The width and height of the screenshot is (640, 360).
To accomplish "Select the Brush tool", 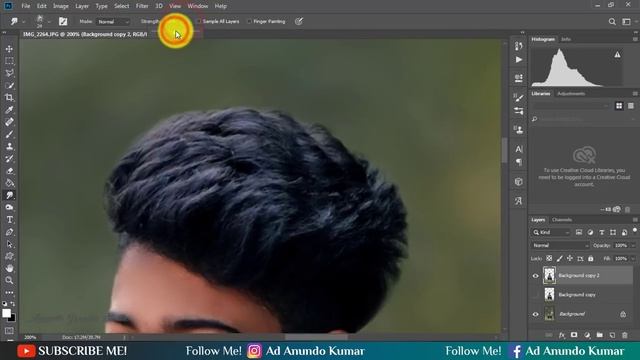I will [x=9, y=134].
